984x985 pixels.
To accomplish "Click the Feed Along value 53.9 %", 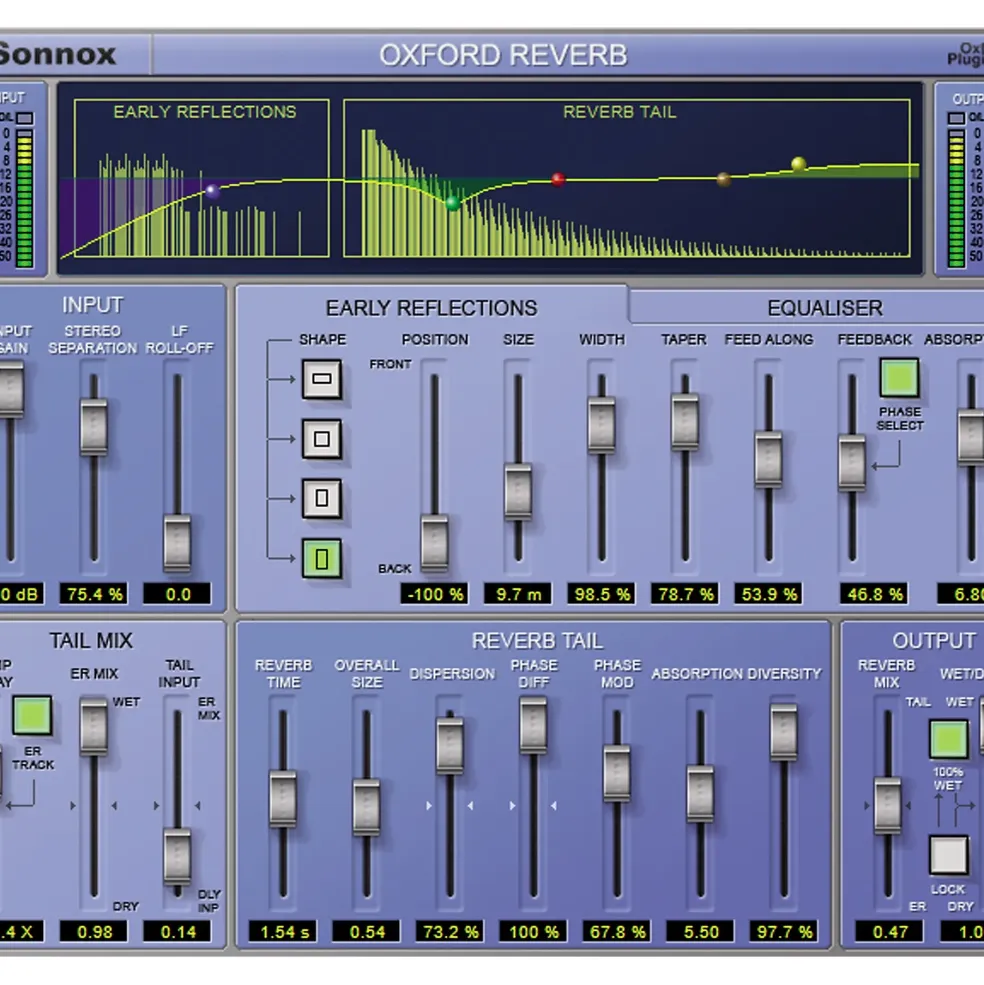I will pyautogui.click(x=768, y=594).
